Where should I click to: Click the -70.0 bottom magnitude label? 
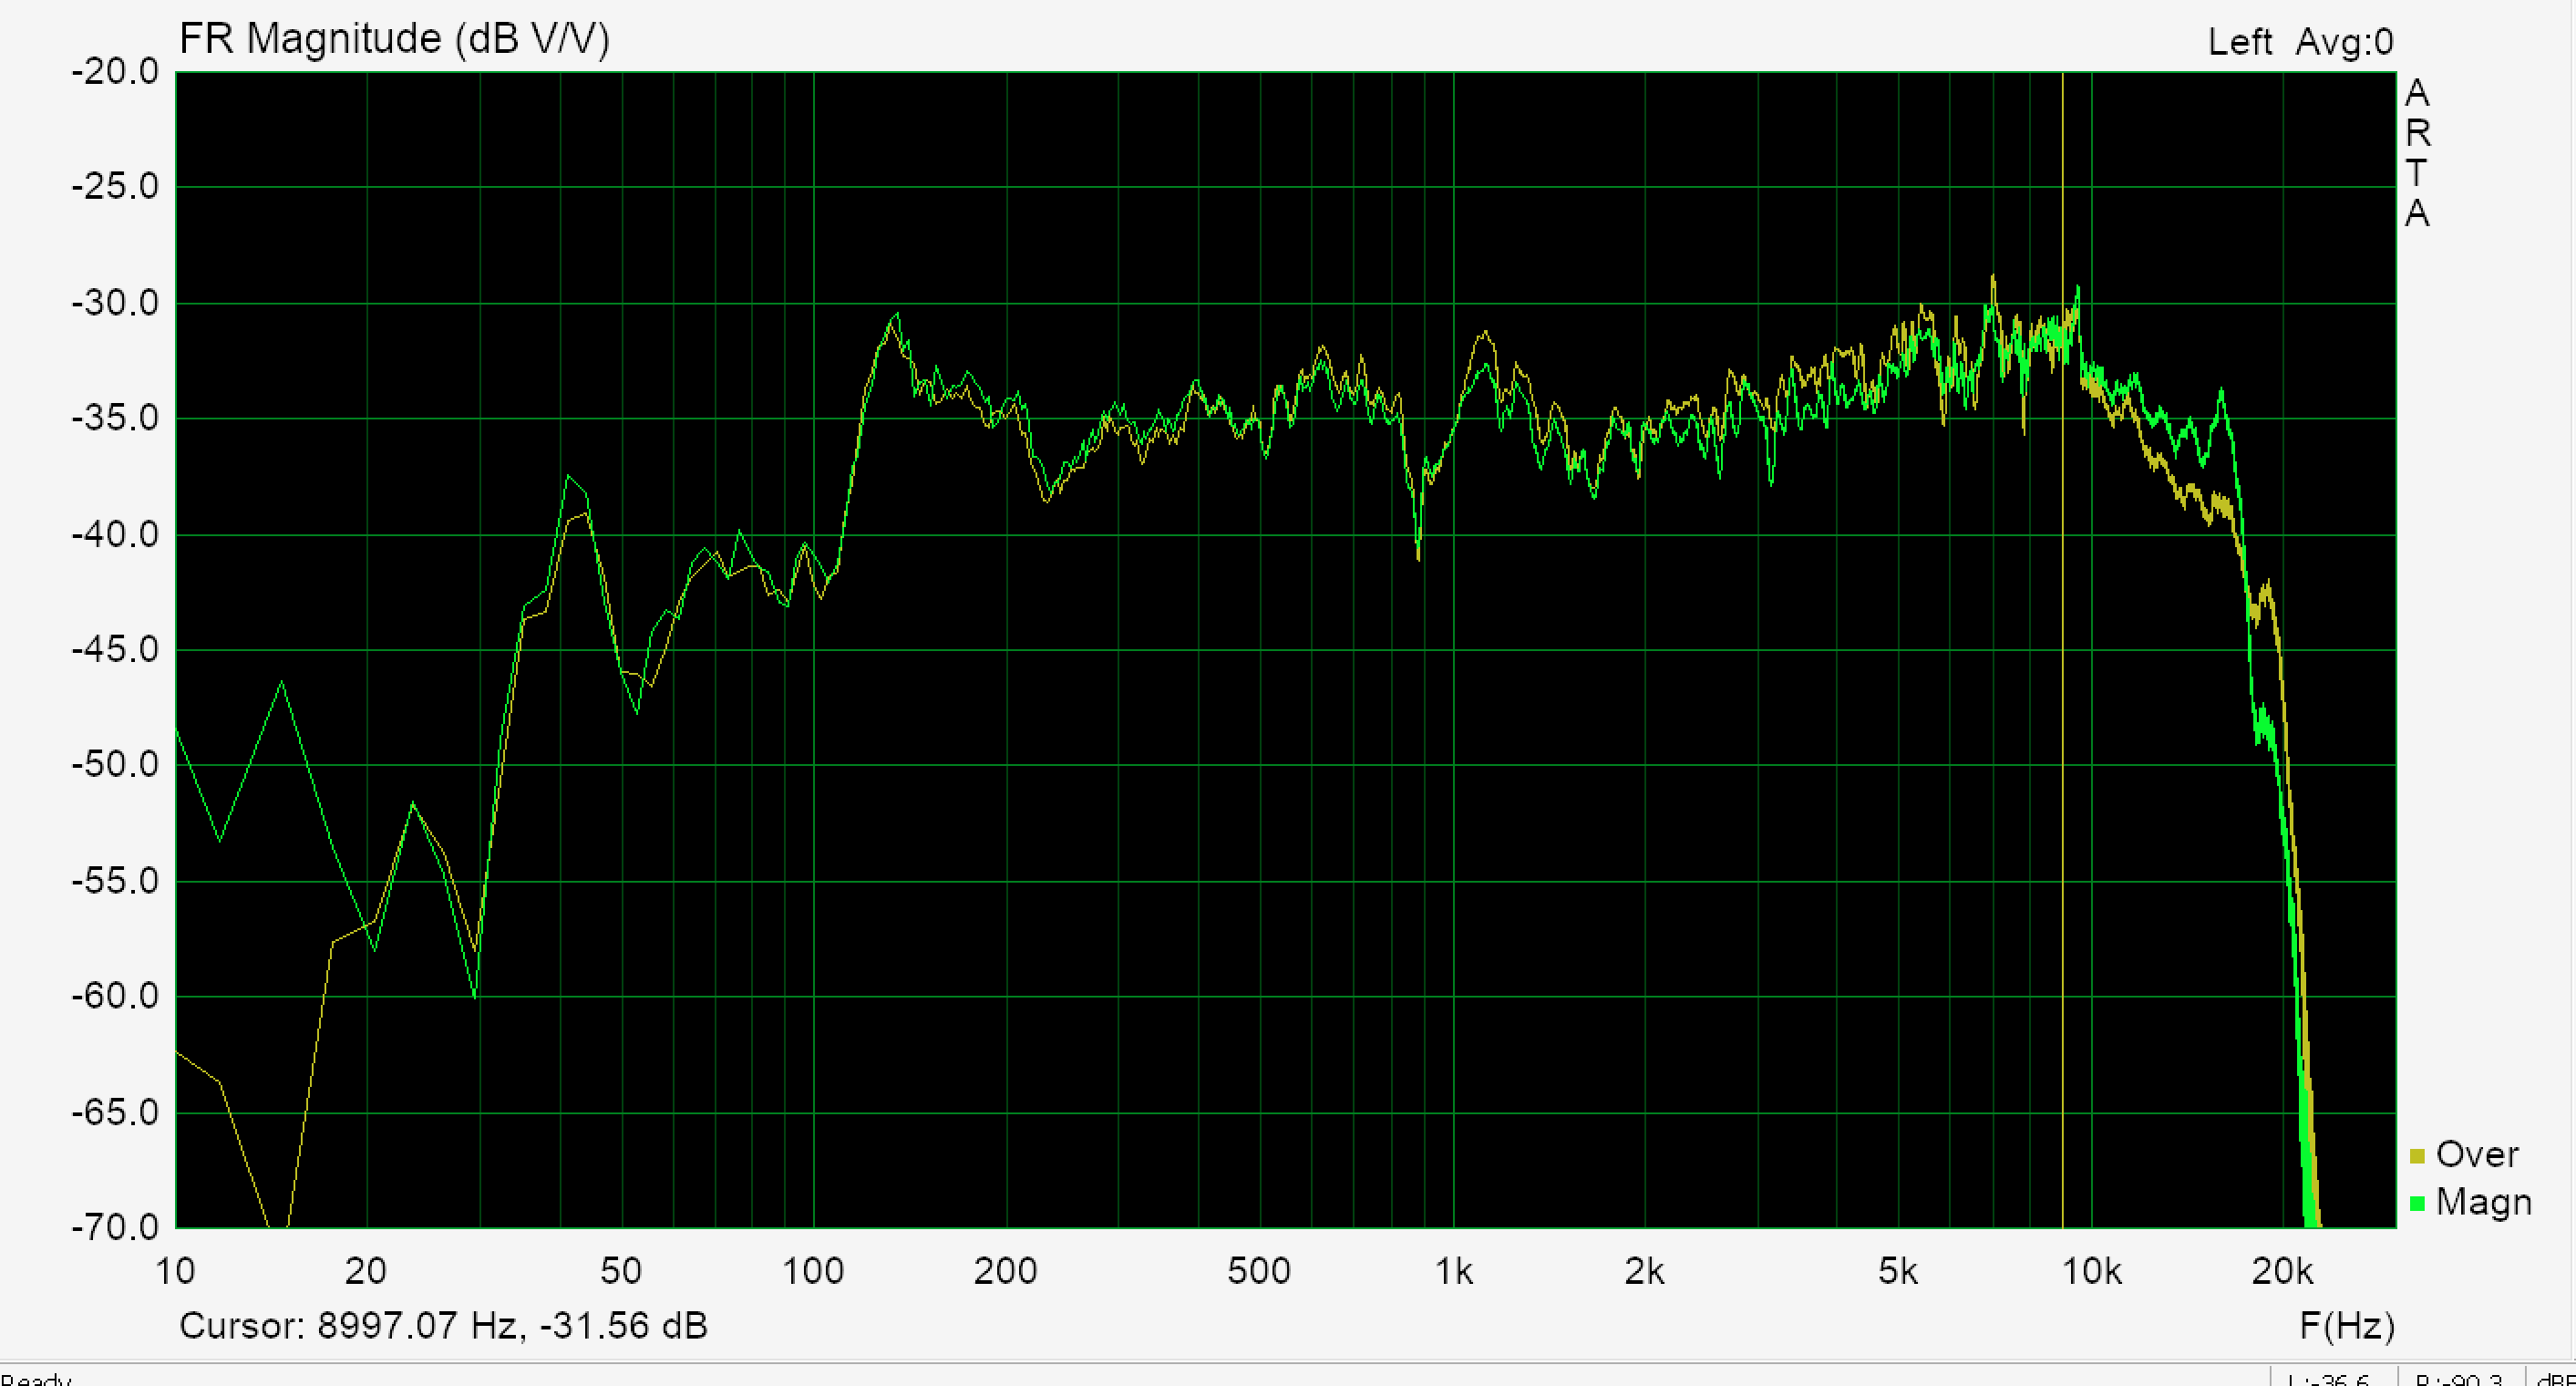tap(115, 1227)
